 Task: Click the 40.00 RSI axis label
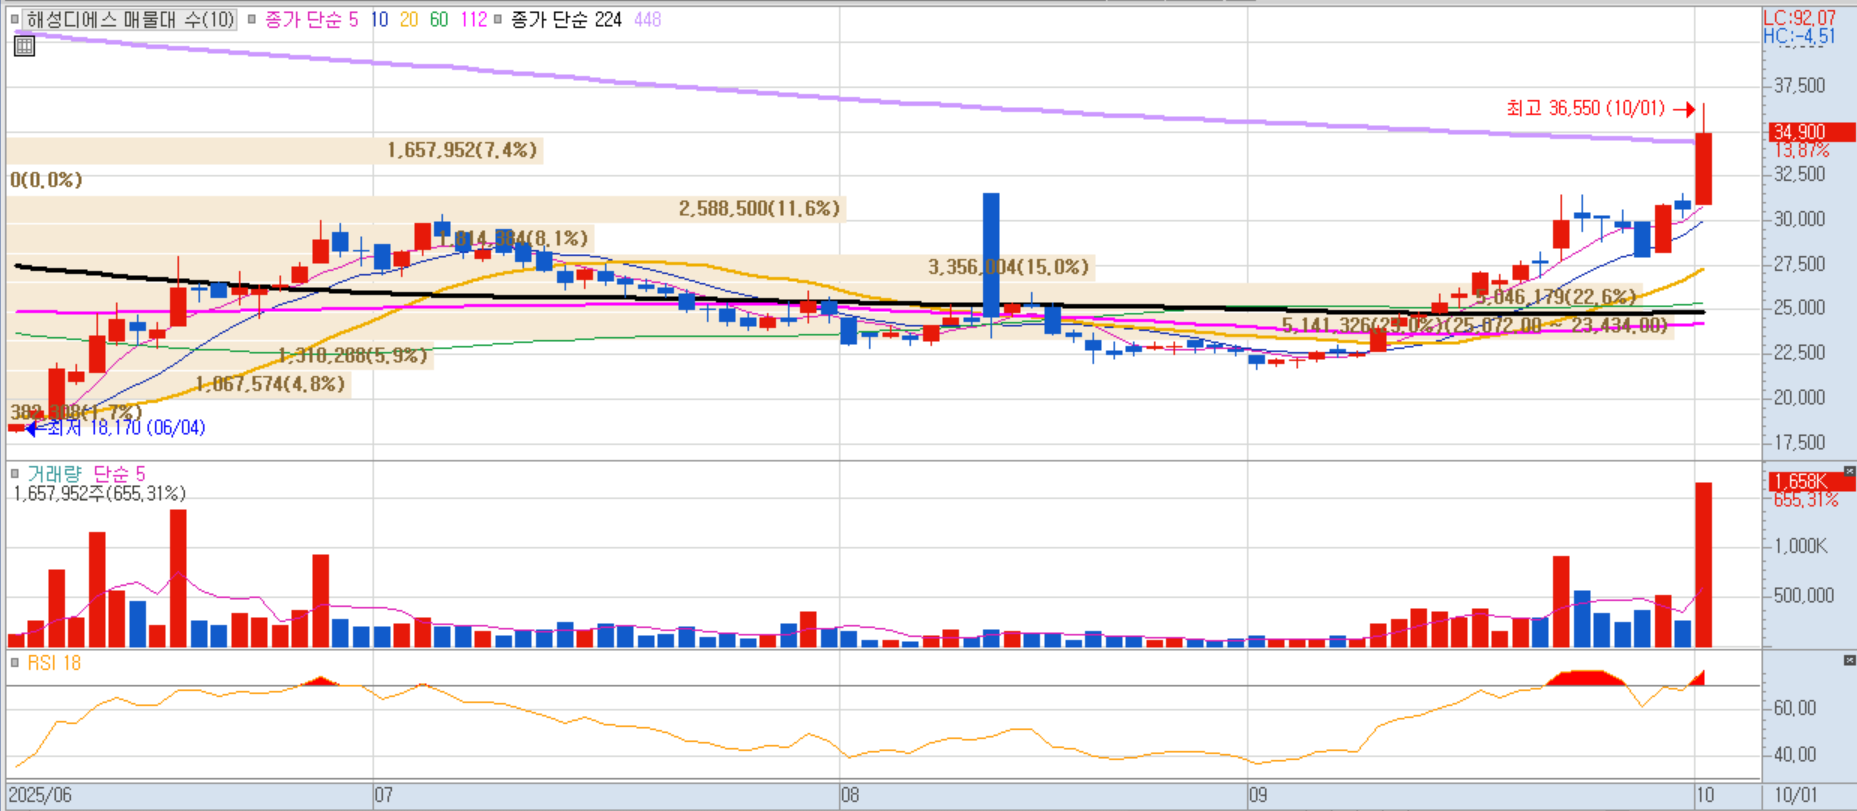click(x=1795, y=755)
